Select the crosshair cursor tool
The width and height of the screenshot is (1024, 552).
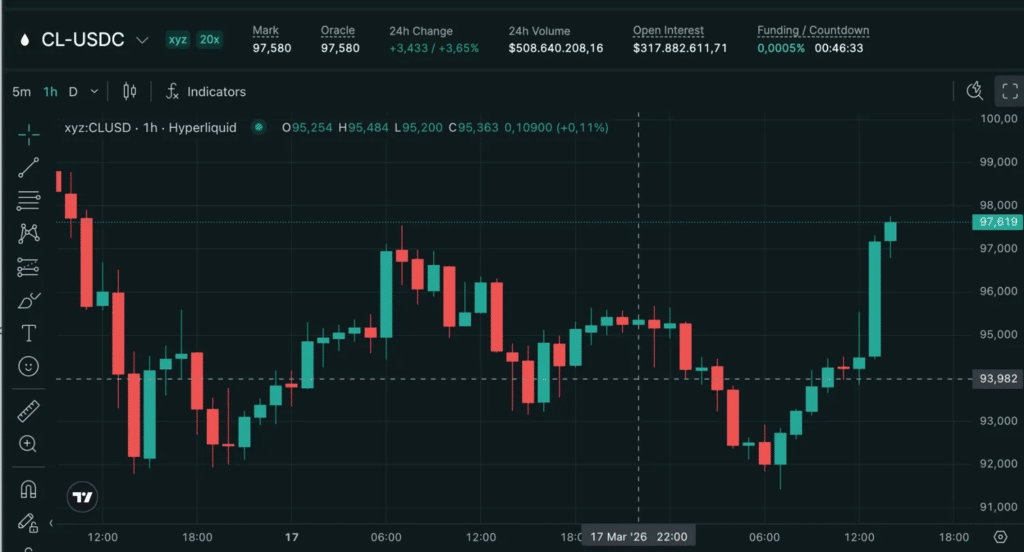point(28,135)
